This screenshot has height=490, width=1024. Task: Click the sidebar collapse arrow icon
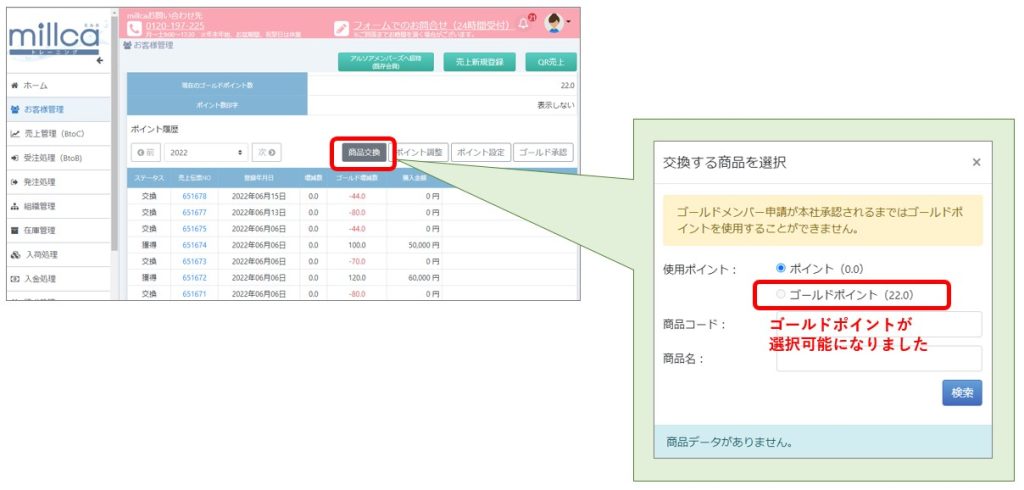pyautogui.click(x=99, y=61)
